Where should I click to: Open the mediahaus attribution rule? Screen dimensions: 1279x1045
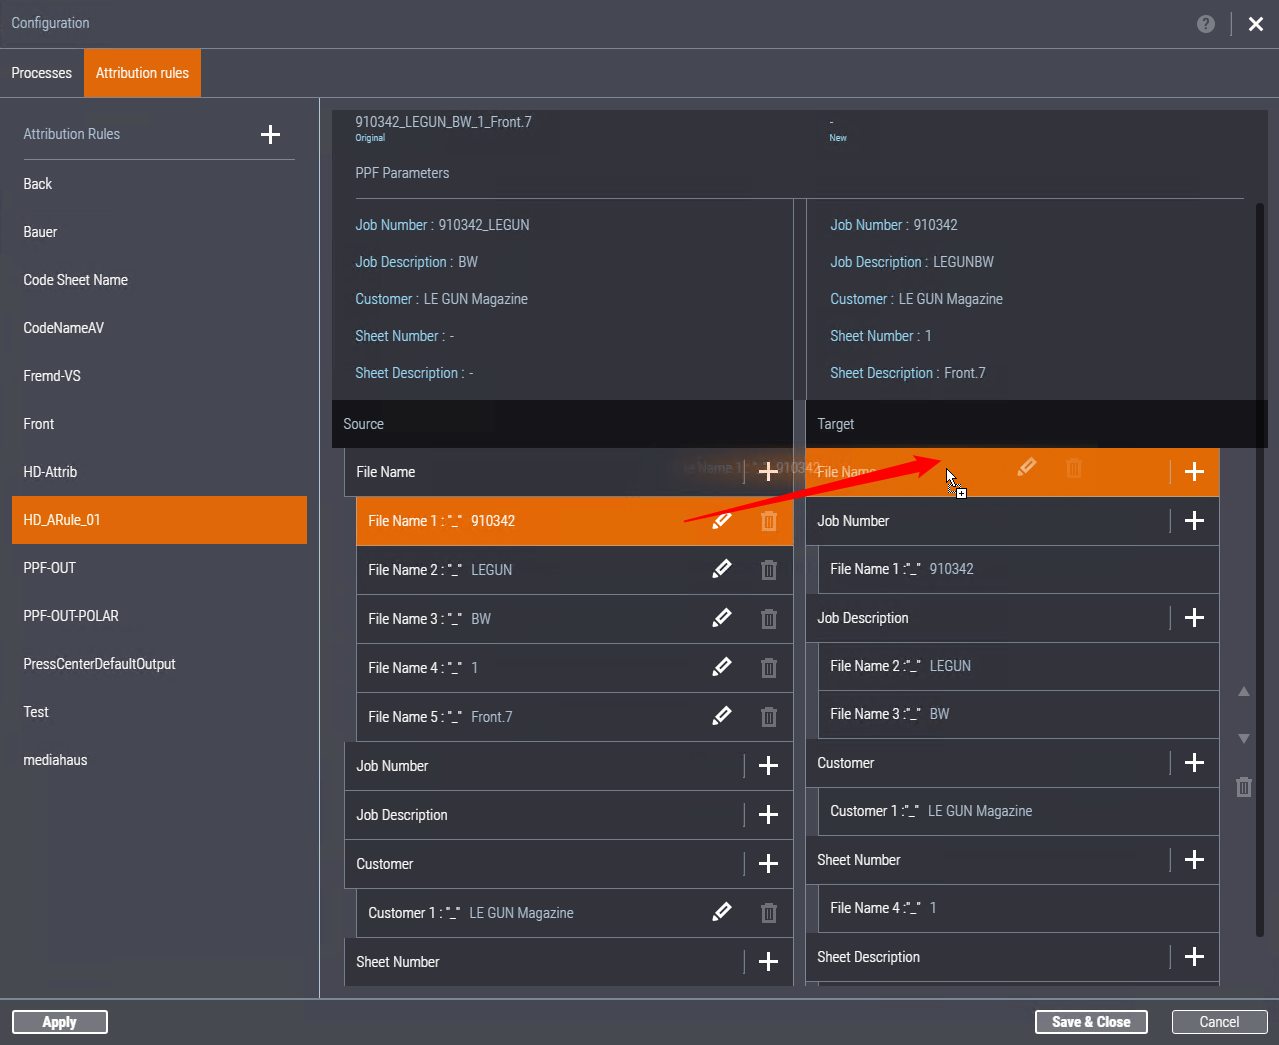55,760
